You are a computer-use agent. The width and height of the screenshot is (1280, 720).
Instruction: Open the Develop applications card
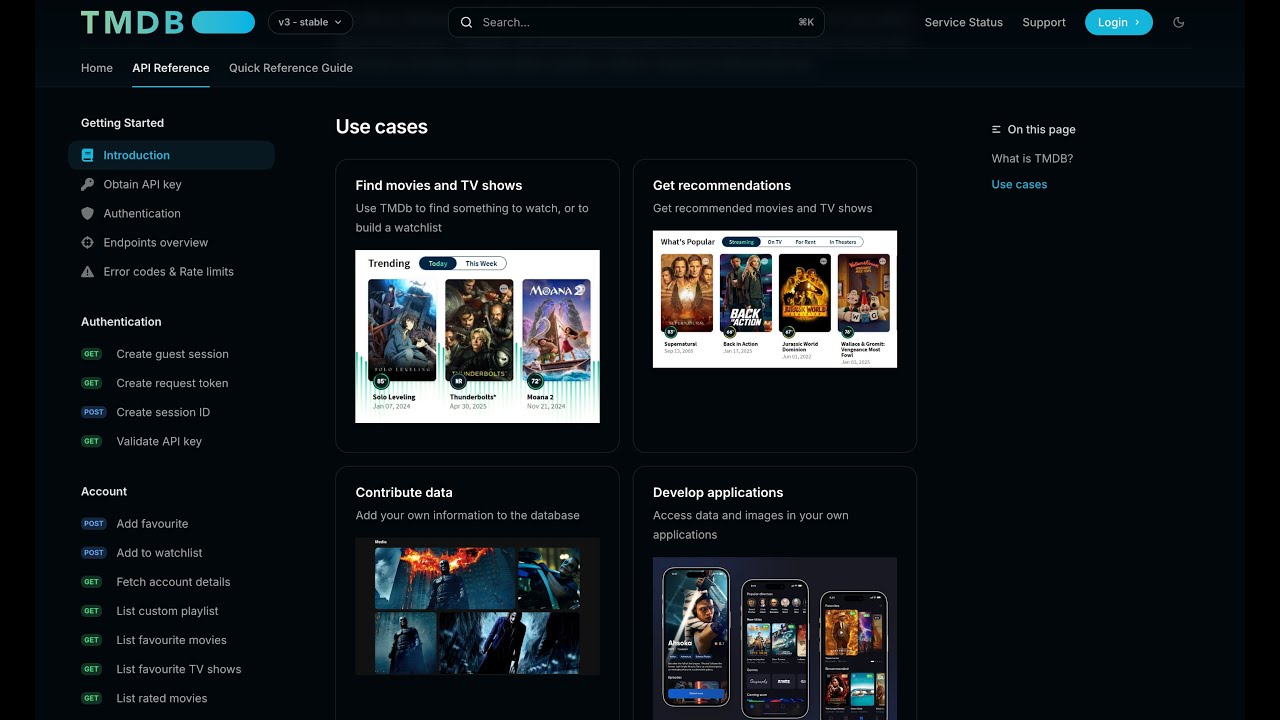tap(775, 593)
